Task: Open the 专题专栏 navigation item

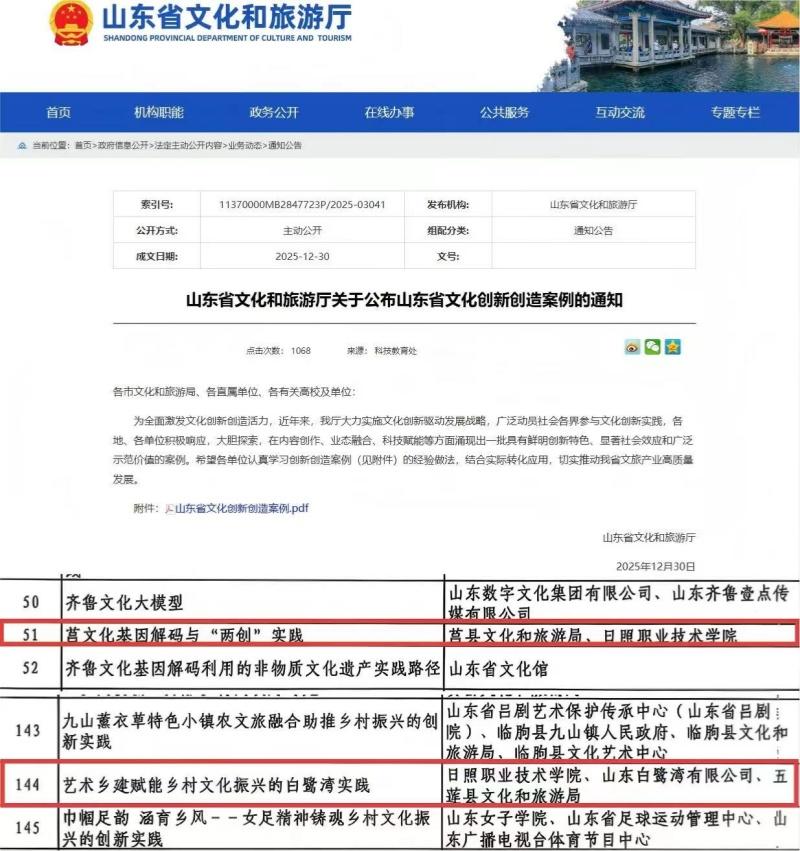Action: 735,112
